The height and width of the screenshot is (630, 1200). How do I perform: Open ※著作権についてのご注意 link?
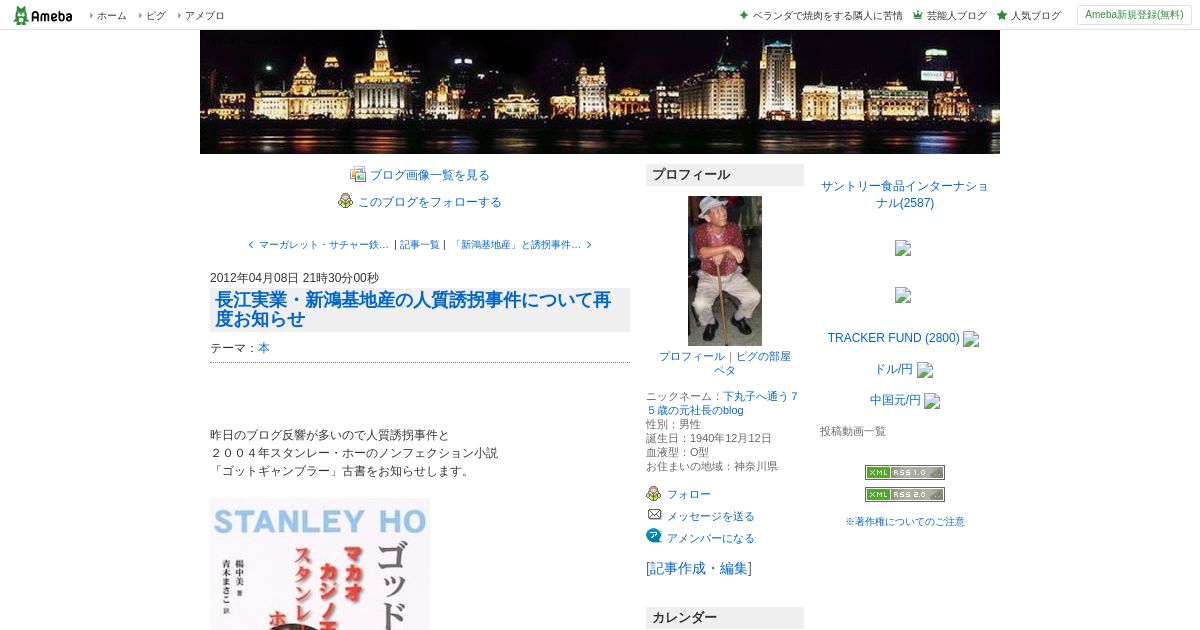point(905,522)
